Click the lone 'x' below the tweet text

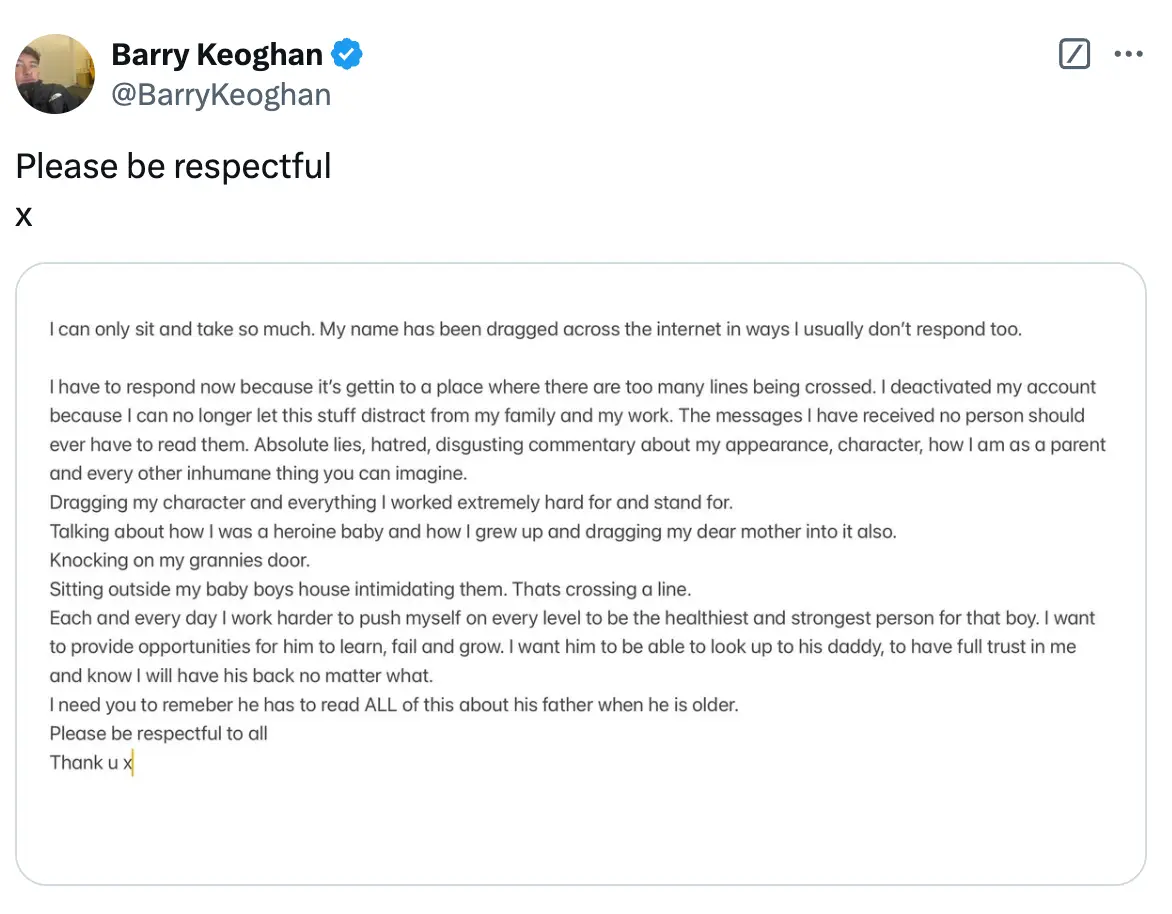tap(23, 216)
